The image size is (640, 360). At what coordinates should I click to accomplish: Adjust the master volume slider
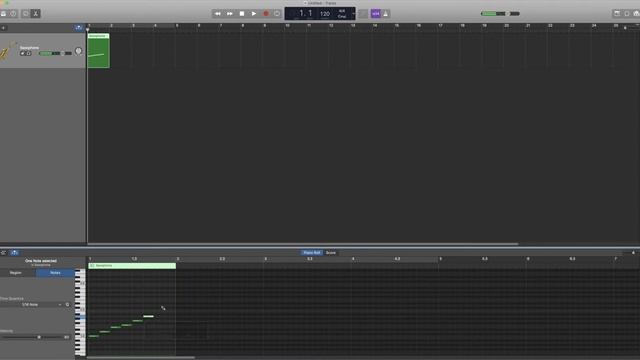[500, 13]
